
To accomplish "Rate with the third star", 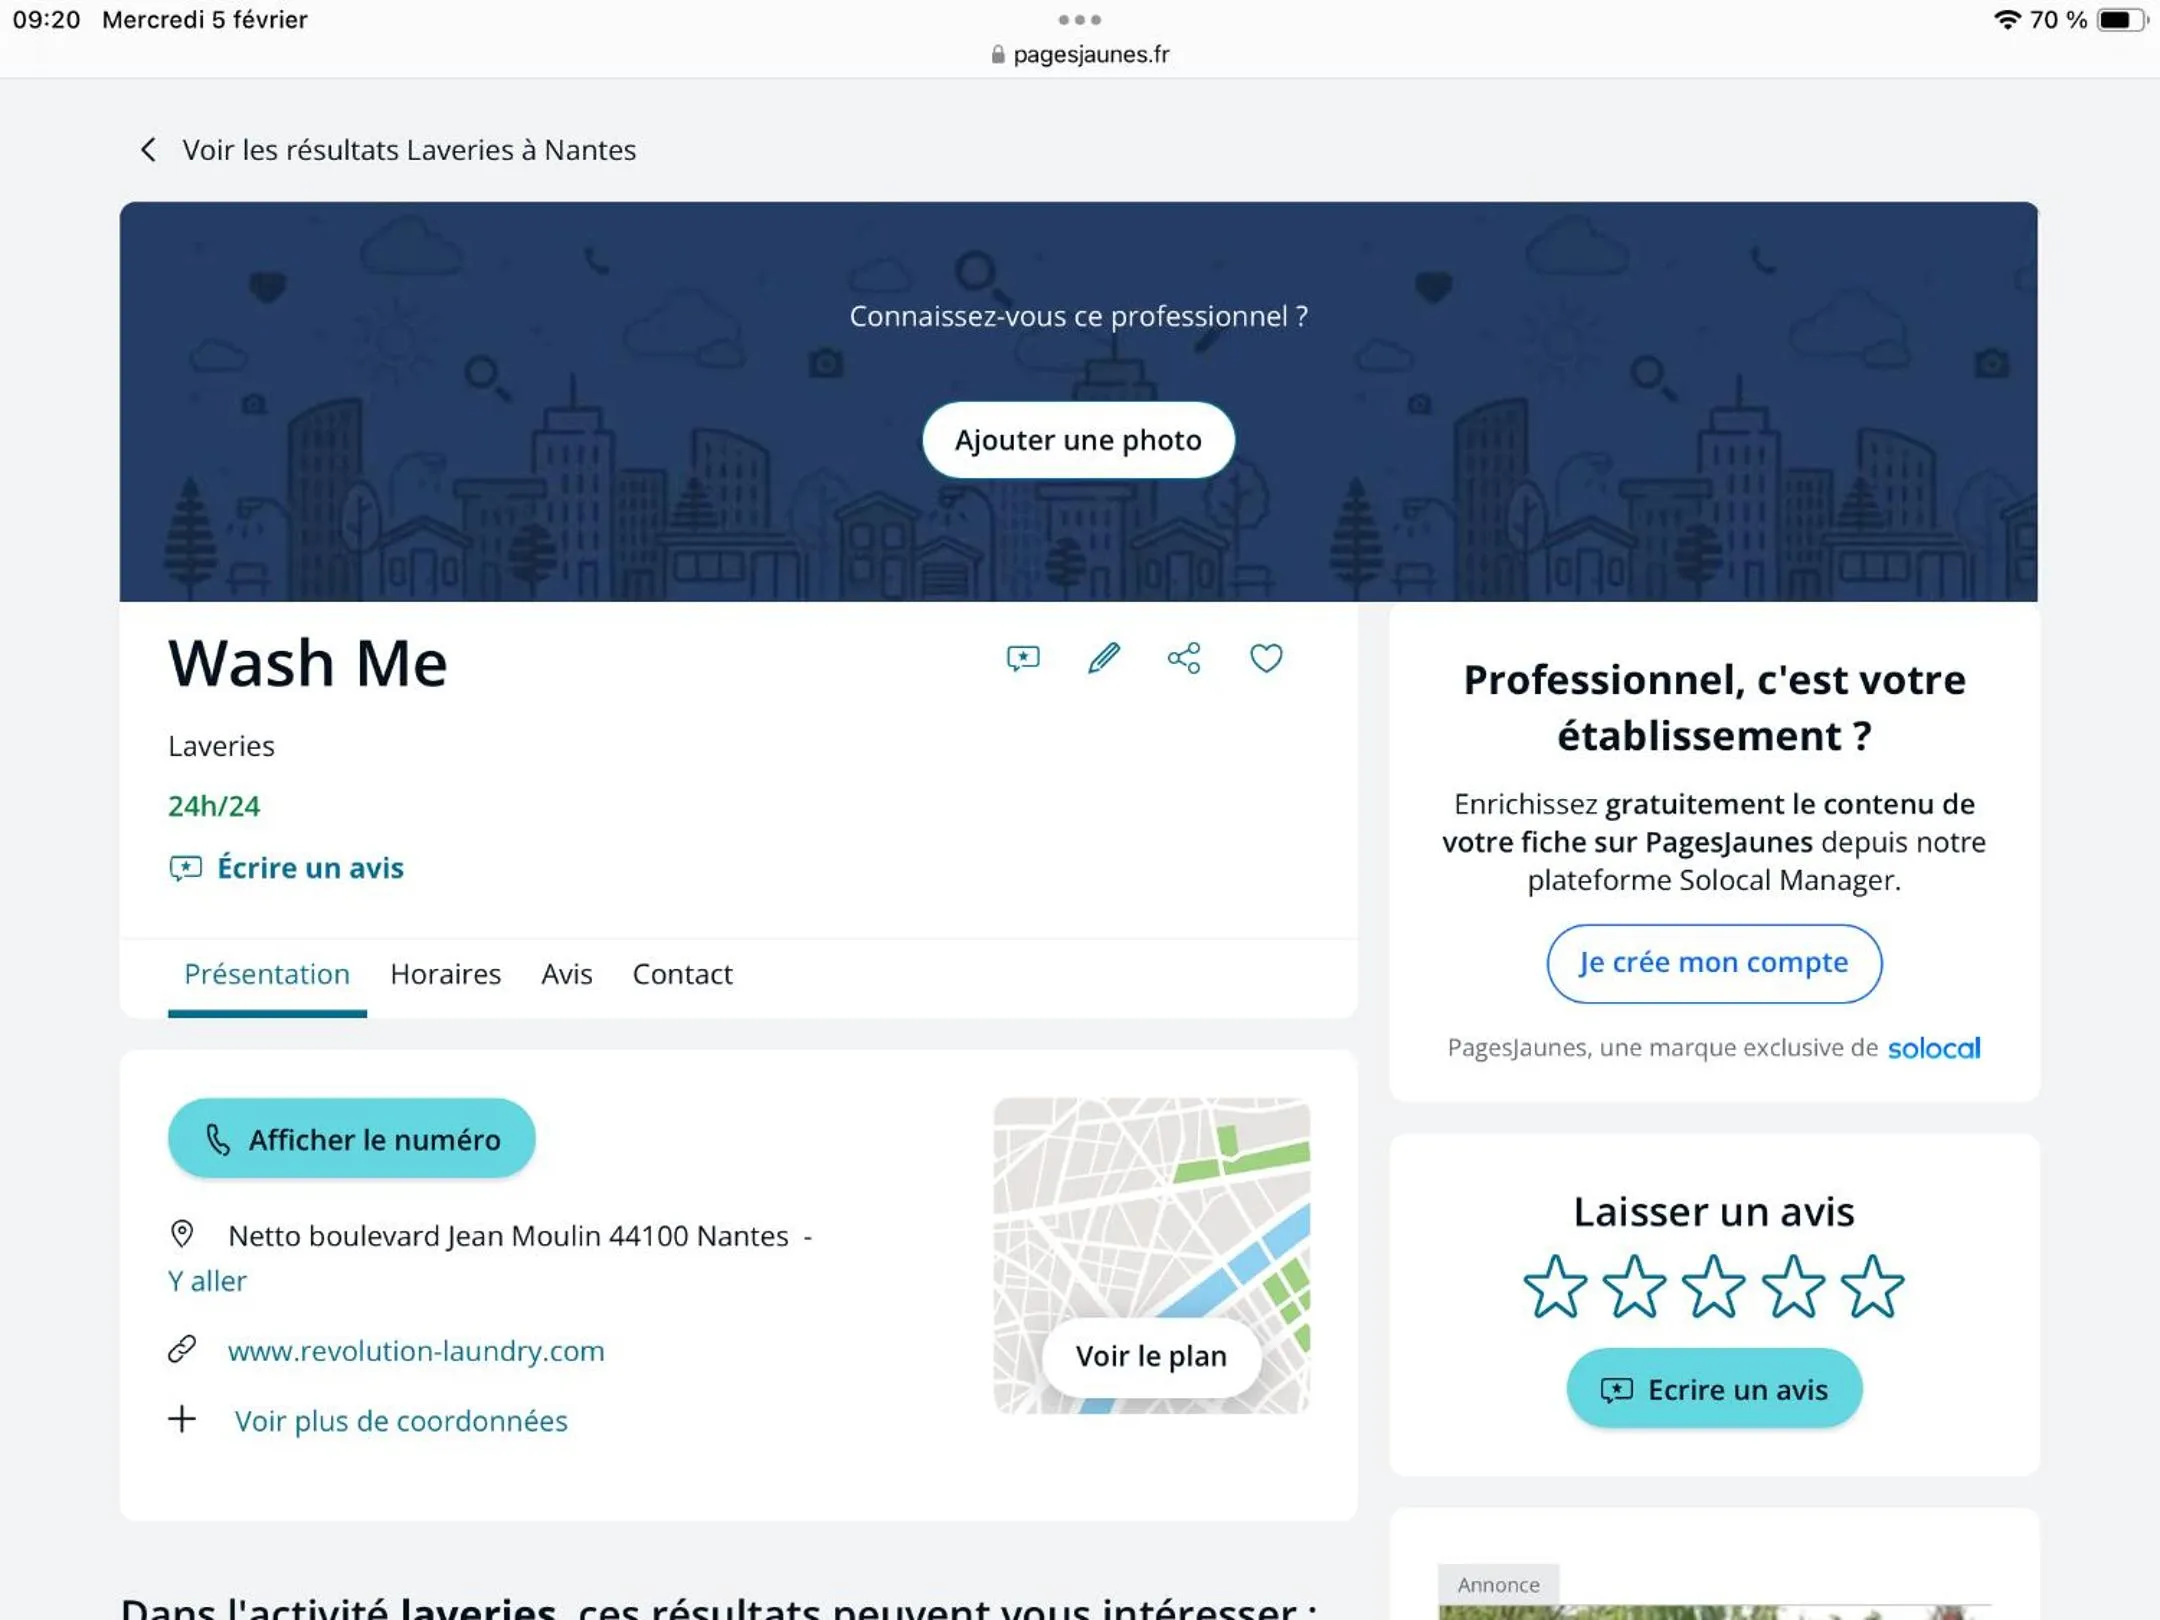I will [x=1713, y=1286].
